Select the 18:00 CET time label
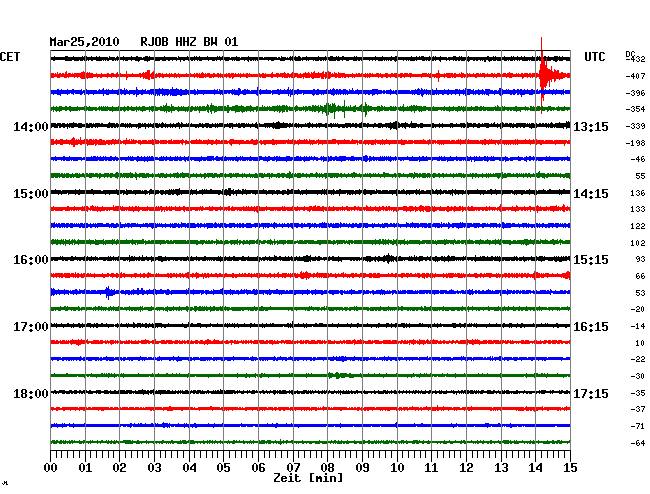 pyautogui.click(x=31, y=393)
